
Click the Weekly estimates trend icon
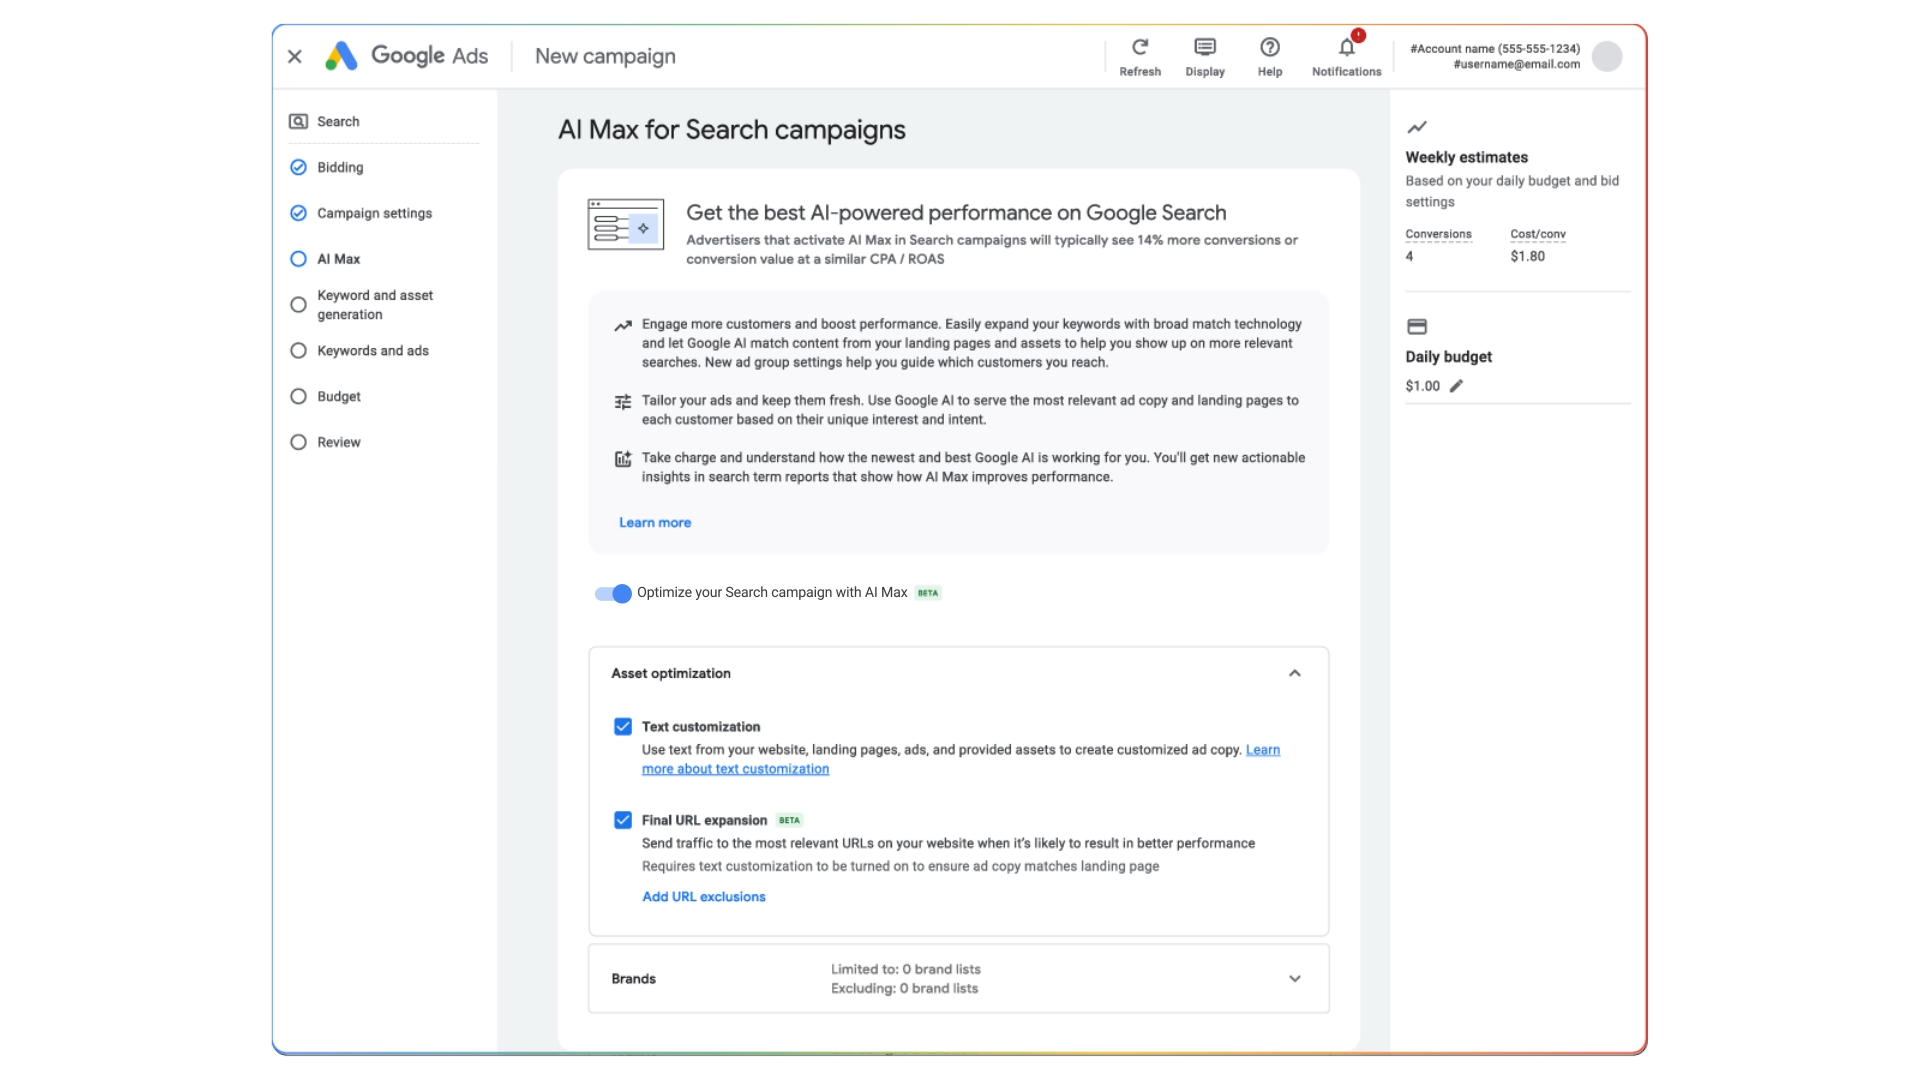[x=1417, y=127]
